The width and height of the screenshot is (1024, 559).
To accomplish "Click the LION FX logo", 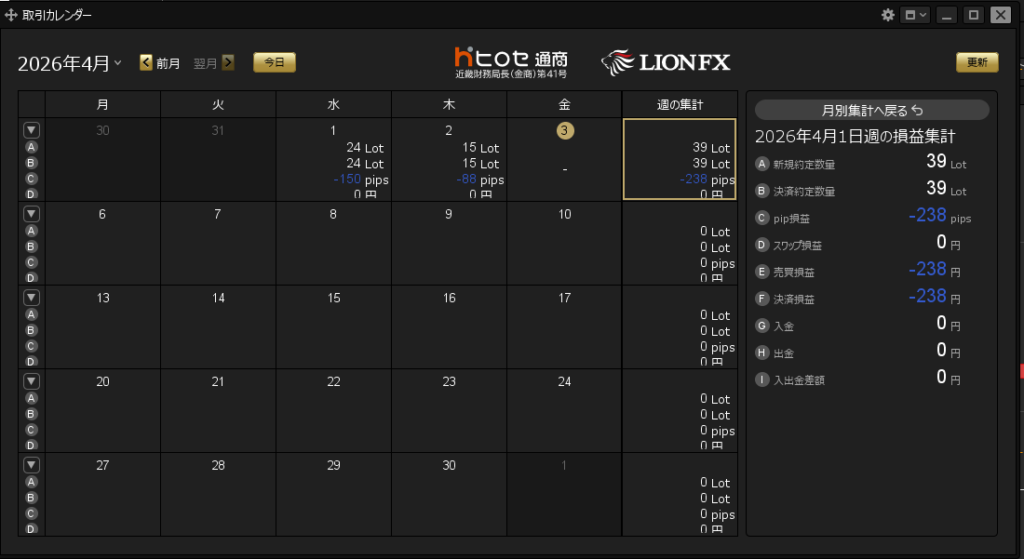I will tap(666, 63).
